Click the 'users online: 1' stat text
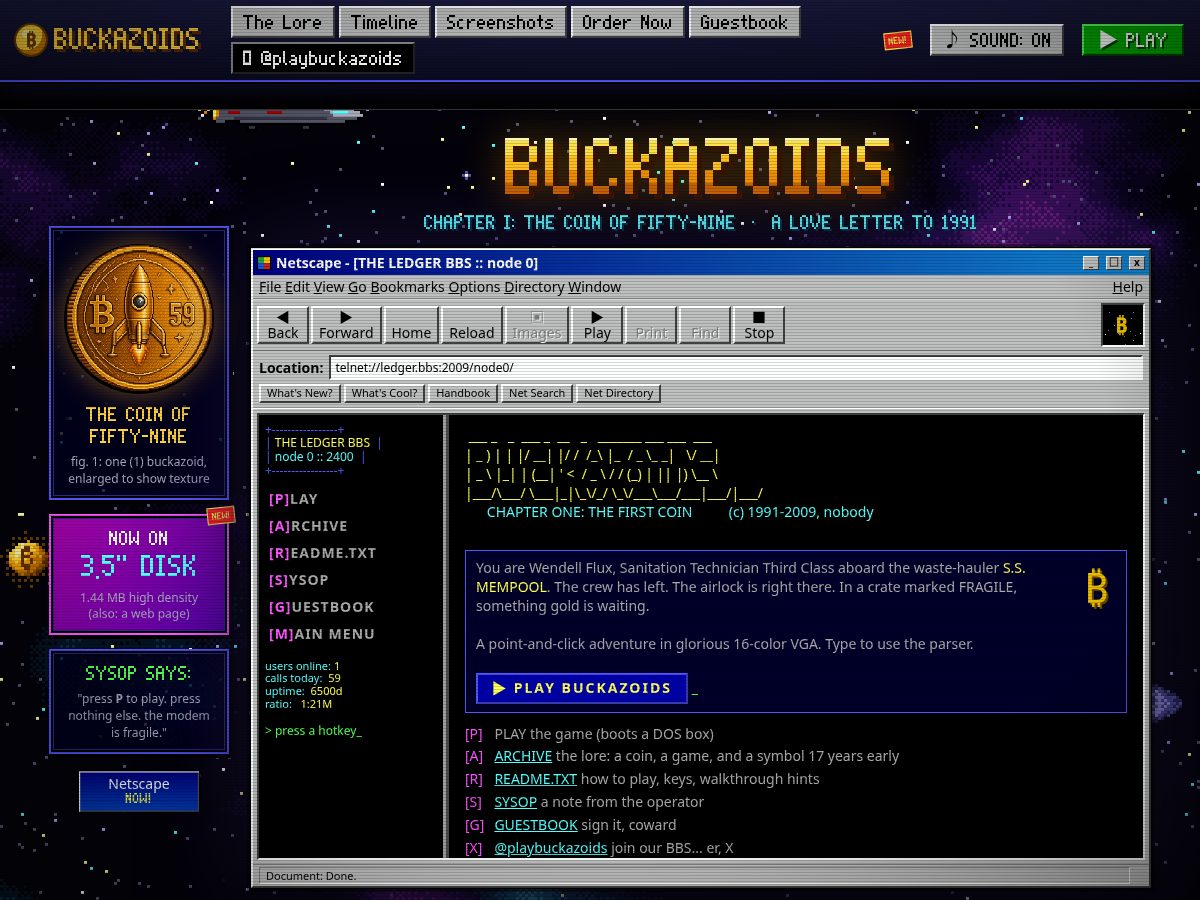This screenshot has height=900, width=1200. [303, 666]
